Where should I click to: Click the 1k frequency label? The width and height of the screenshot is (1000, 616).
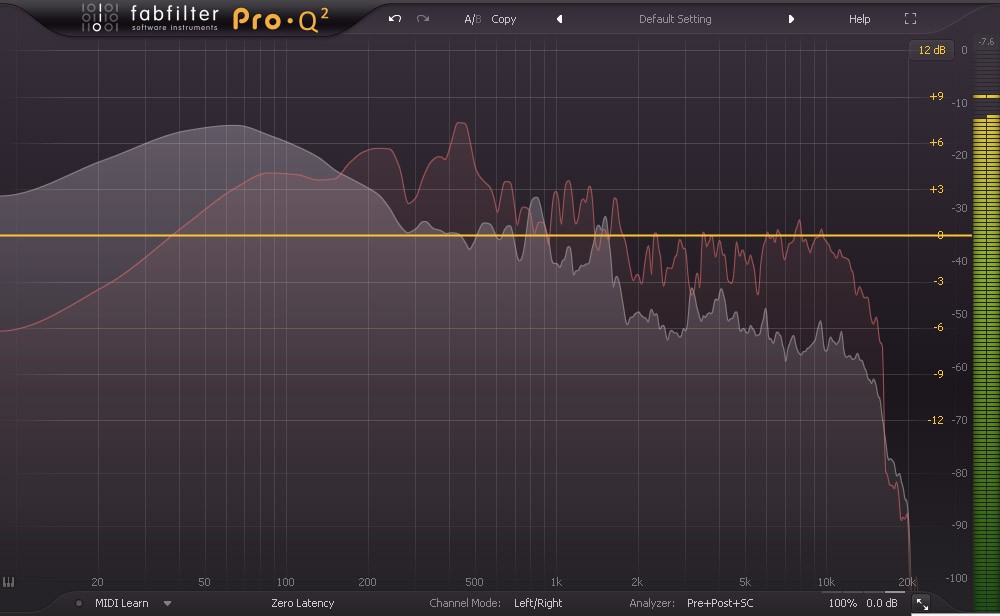click(556, 582)
